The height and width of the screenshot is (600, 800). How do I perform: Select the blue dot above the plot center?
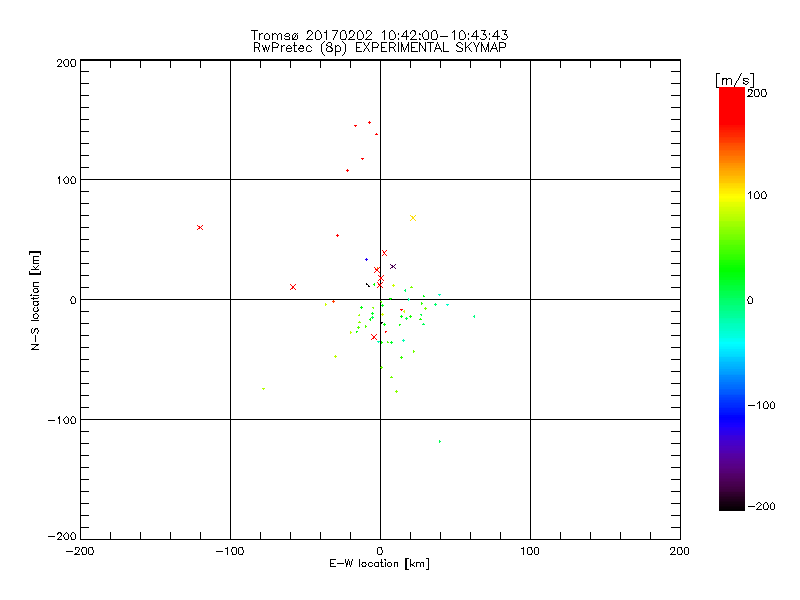[x=366, y=259]
